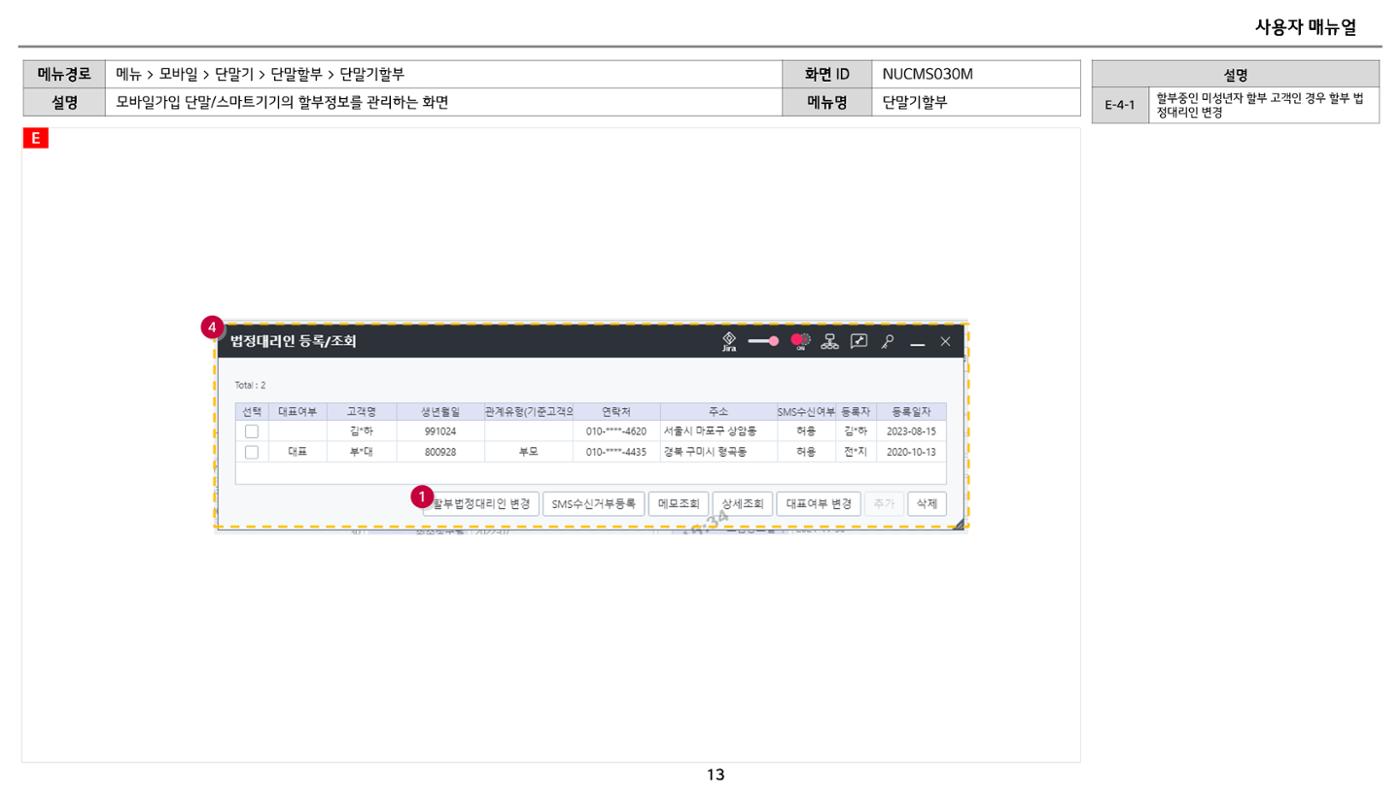
Task: Tick the checkbox in the 부*대 customer row
Action: (252, 452)
